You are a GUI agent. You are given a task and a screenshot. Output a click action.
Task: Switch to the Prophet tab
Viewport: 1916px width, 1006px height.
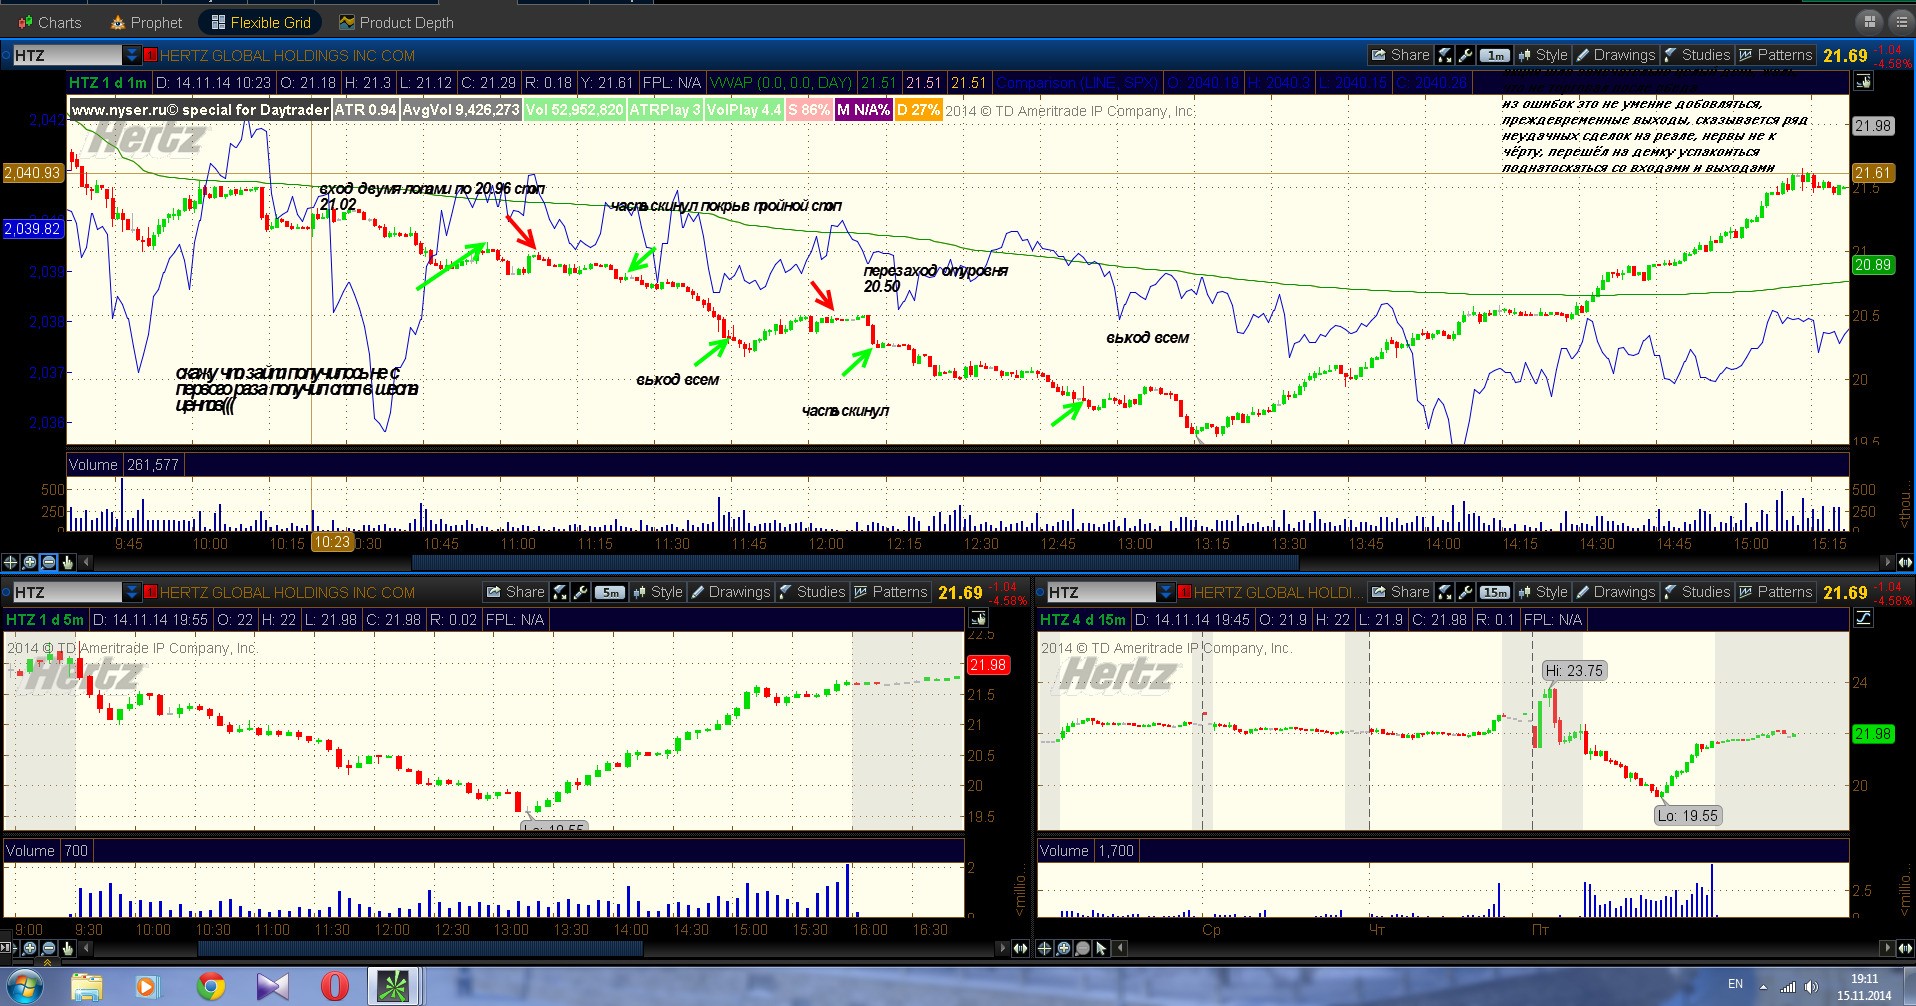pos(146,22)
